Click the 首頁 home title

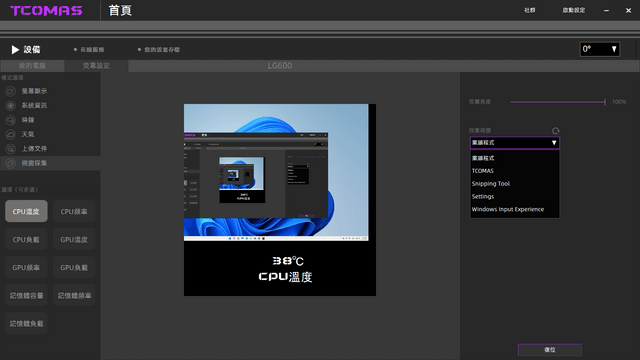coord(120,11)
